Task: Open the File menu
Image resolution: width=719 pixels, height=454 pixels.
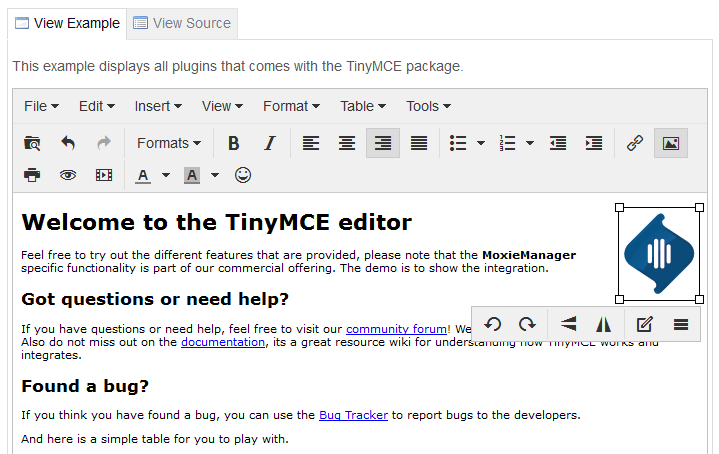Action: click(41, 106)
